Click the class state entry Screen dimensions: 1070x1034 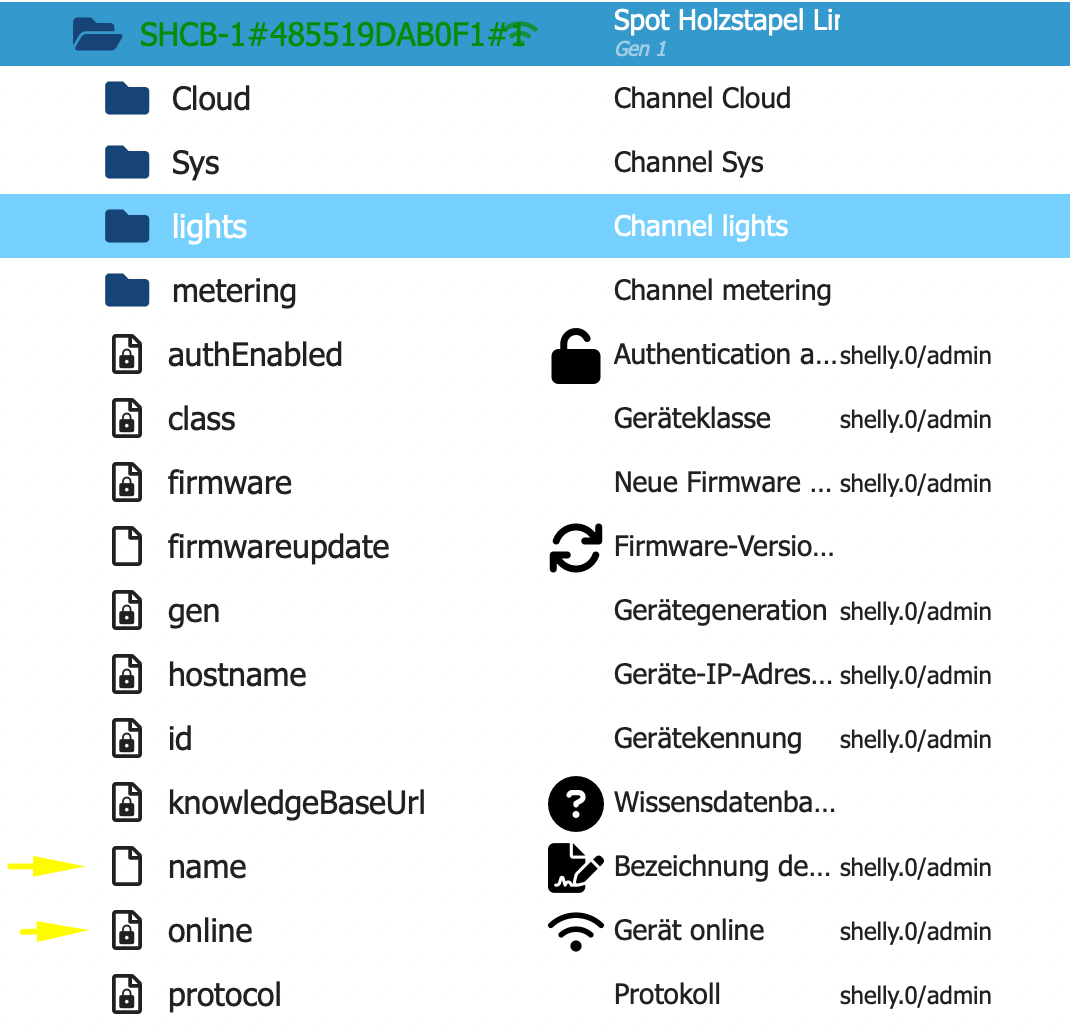(x=201, y=420)
